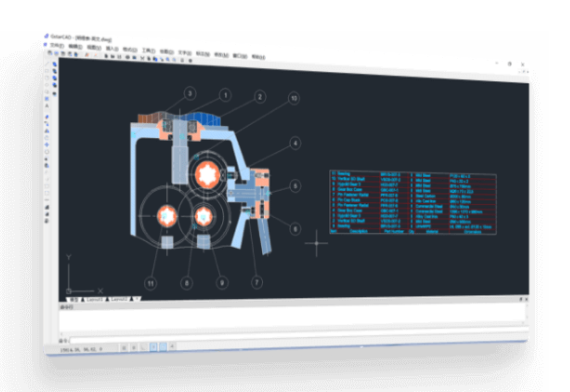The width and height of the screenshot is (570, 392).
Task: Click the Erase tool with the red-blue icon
Action: (47, 117)
